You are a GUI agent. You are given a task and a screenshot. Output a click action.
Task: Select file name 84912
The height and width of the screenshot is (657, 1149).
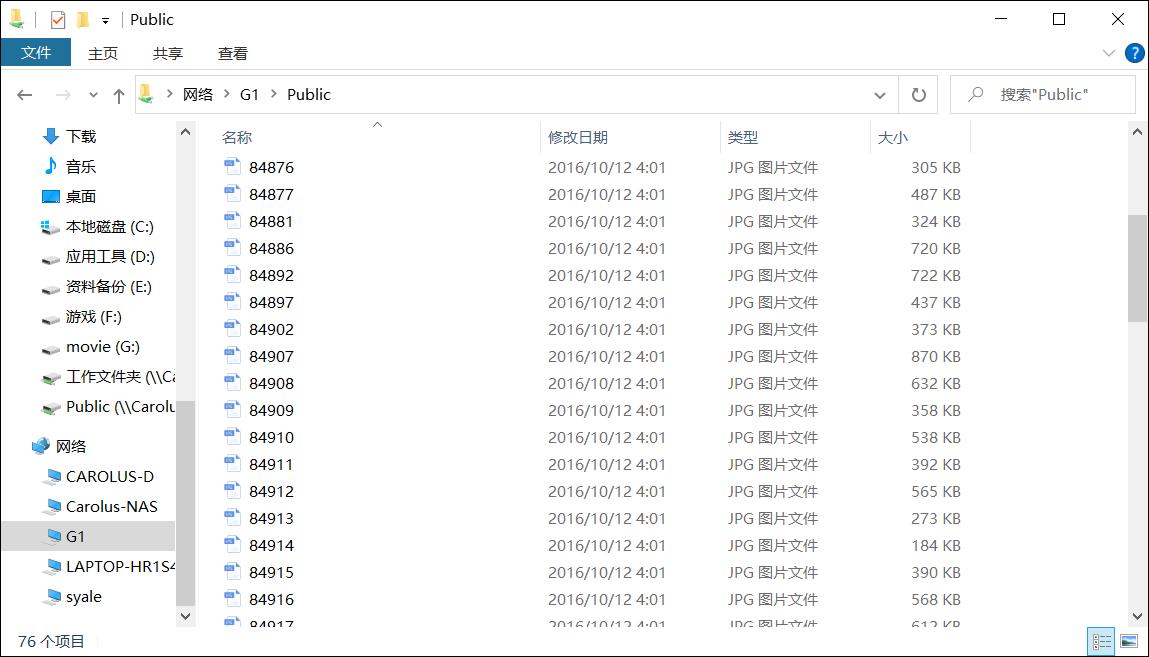(x=271, y=491)
